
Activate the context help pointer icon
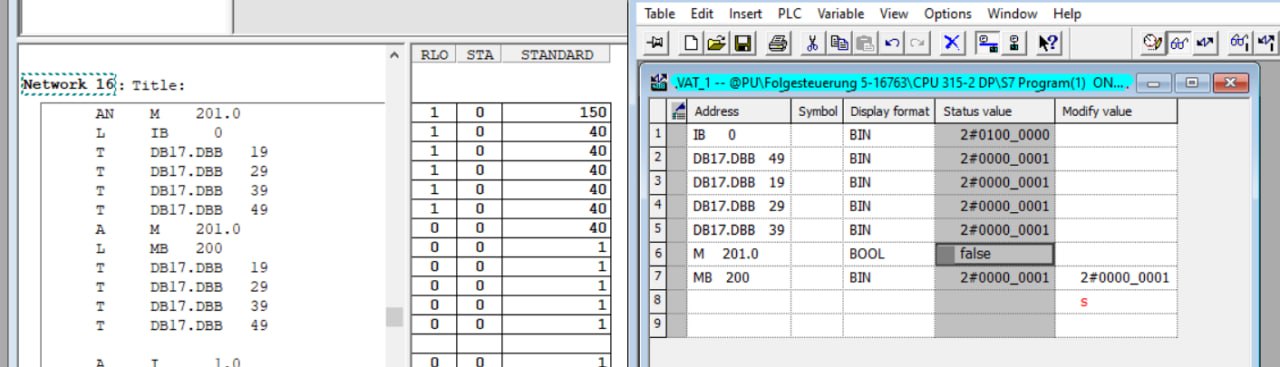click(1048, 43)
